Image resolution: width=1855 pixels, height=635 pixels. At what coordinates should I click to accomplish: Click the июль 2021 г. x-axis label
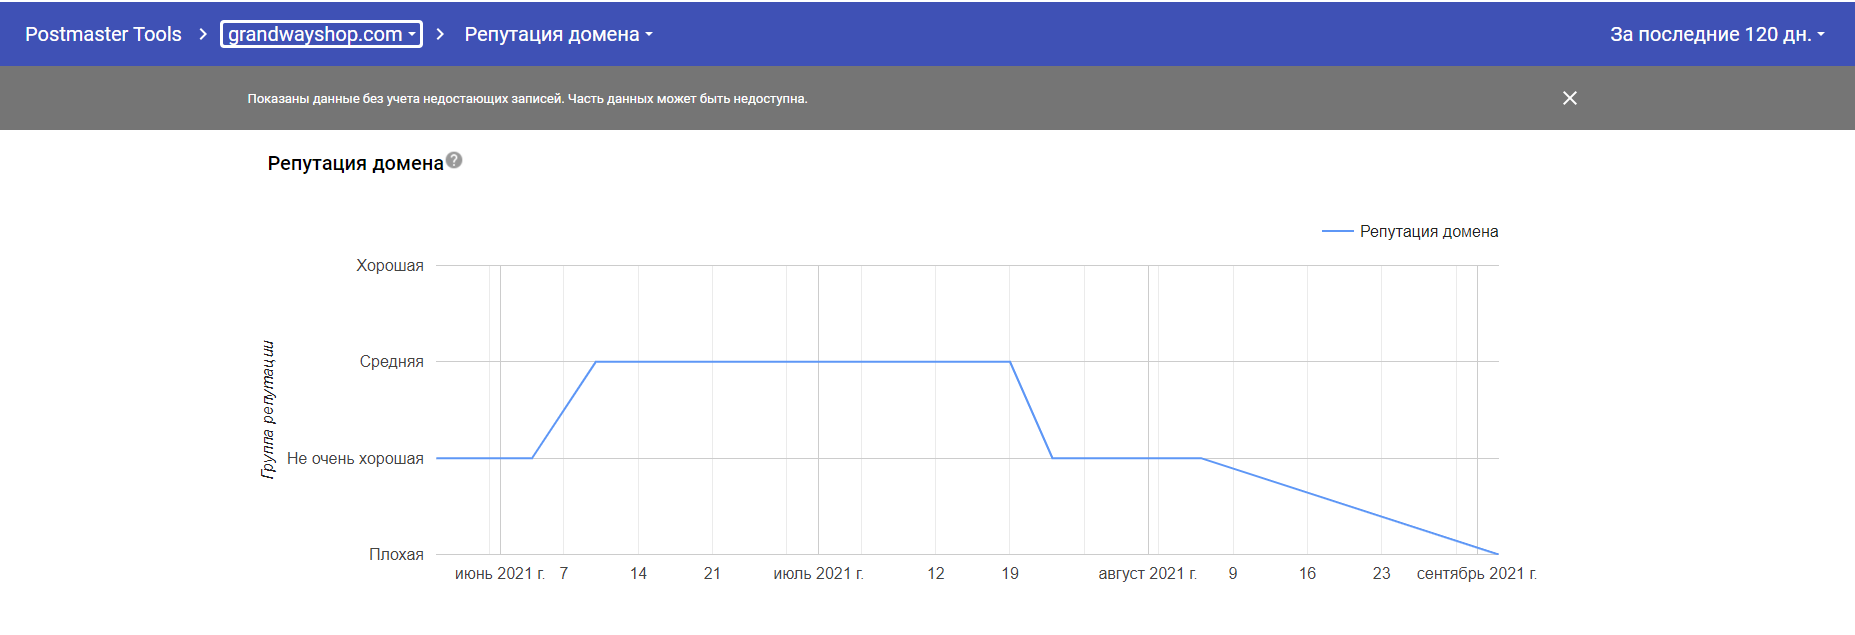(818, 573)
